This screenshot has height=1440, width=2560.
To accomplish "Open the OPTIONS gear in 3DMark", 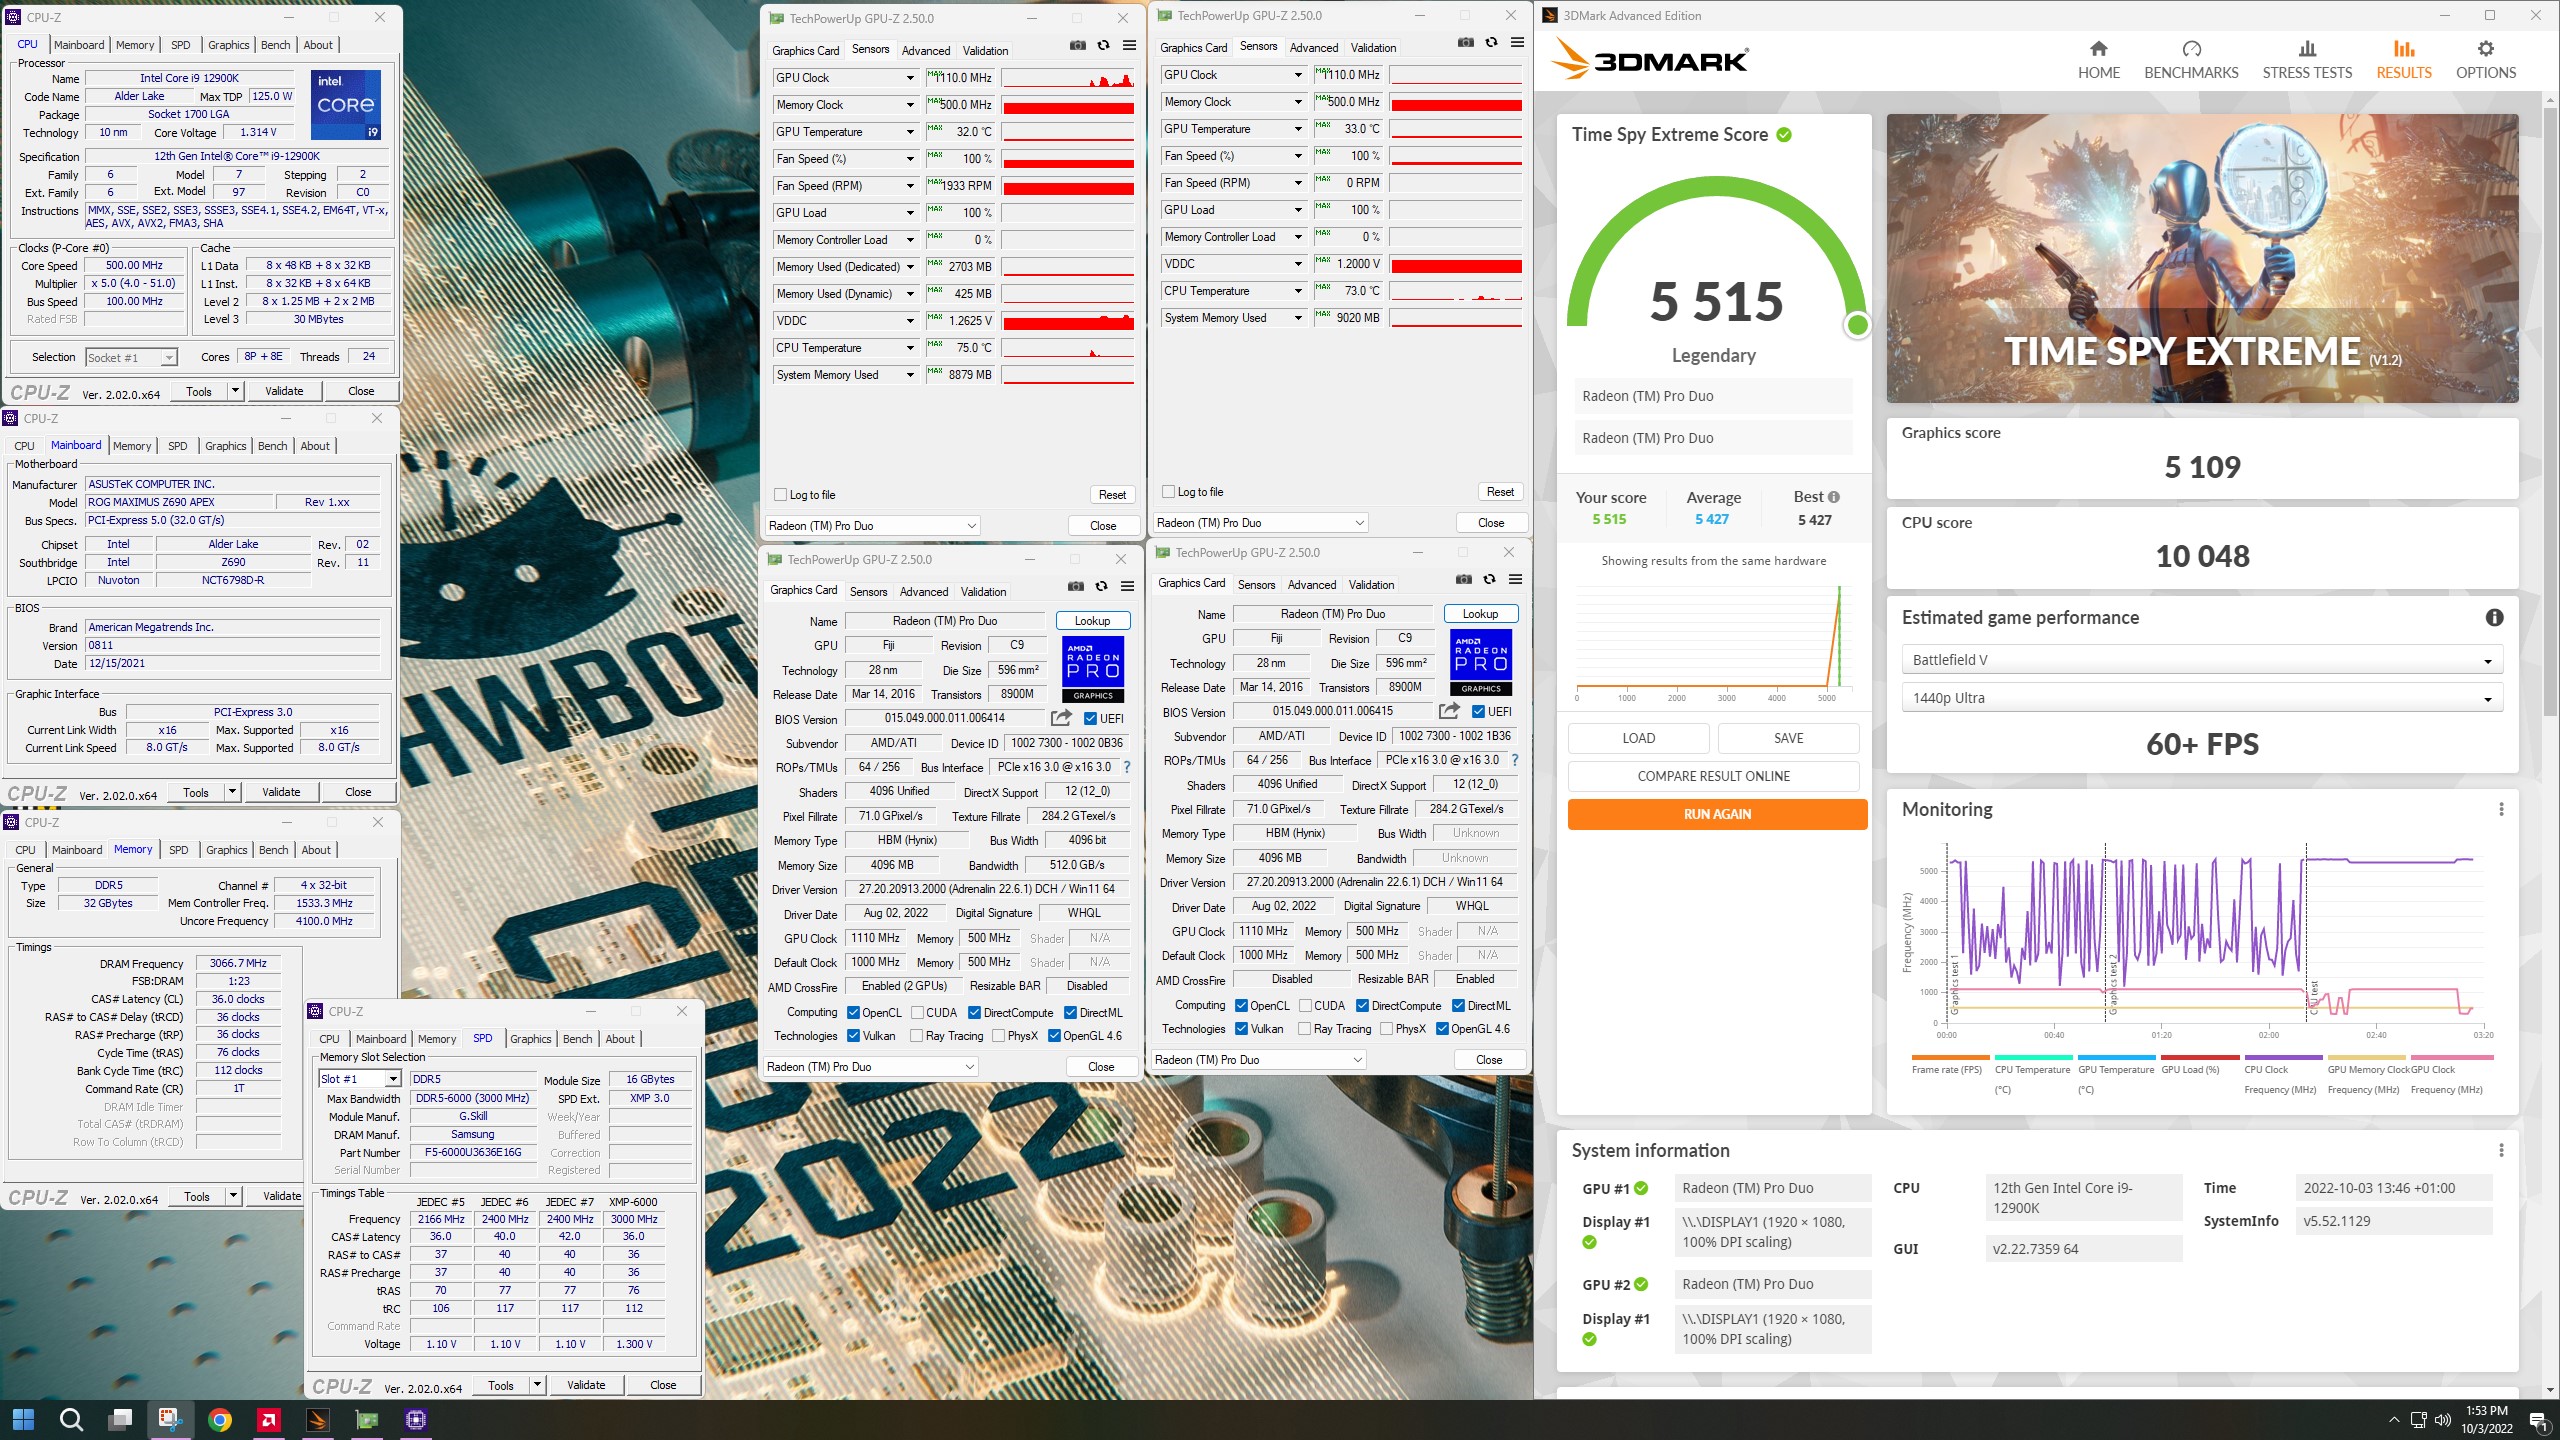I will pyautogui.click(x=2485, y=60).
